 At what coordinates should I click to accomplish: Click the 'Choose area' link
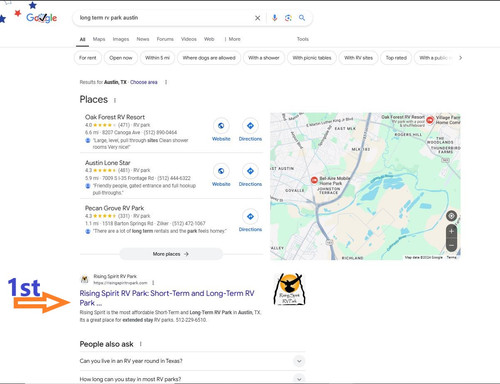144,82
